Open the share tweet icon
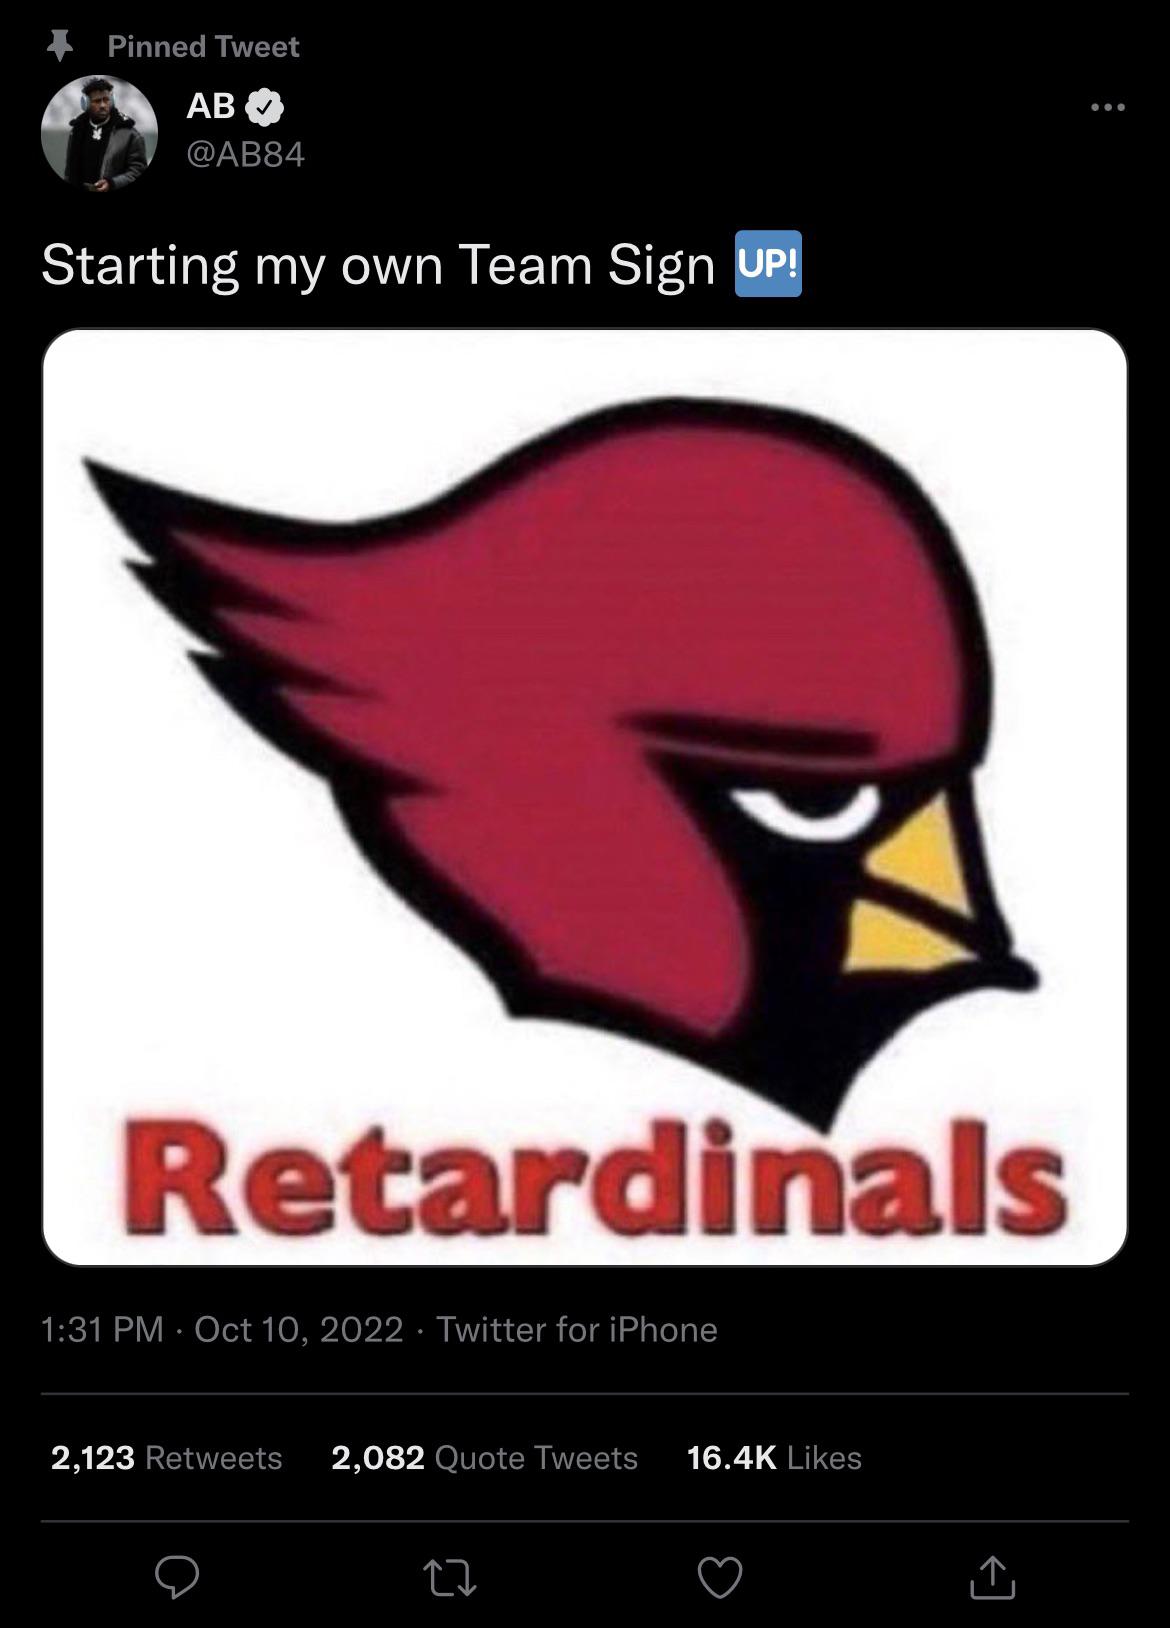Image resolution: width=1170 pixels, height=1628 pixels. (992, 1577)
